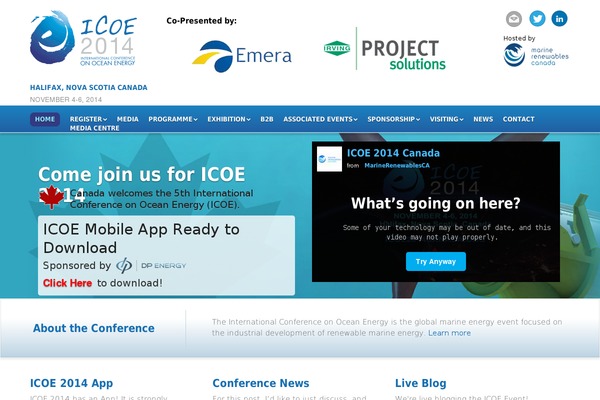Click the ICOE Mobile App Ready to Download text
The image size is (600, 400).
(141, 238)
